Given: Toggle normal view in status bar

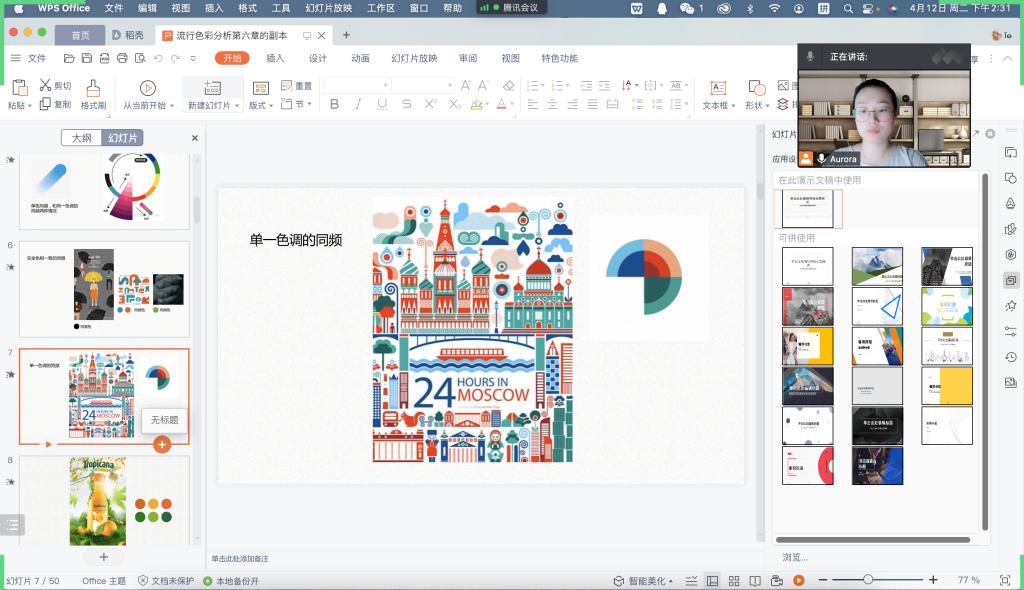Looking at the screenshot, I should point(712,580).
